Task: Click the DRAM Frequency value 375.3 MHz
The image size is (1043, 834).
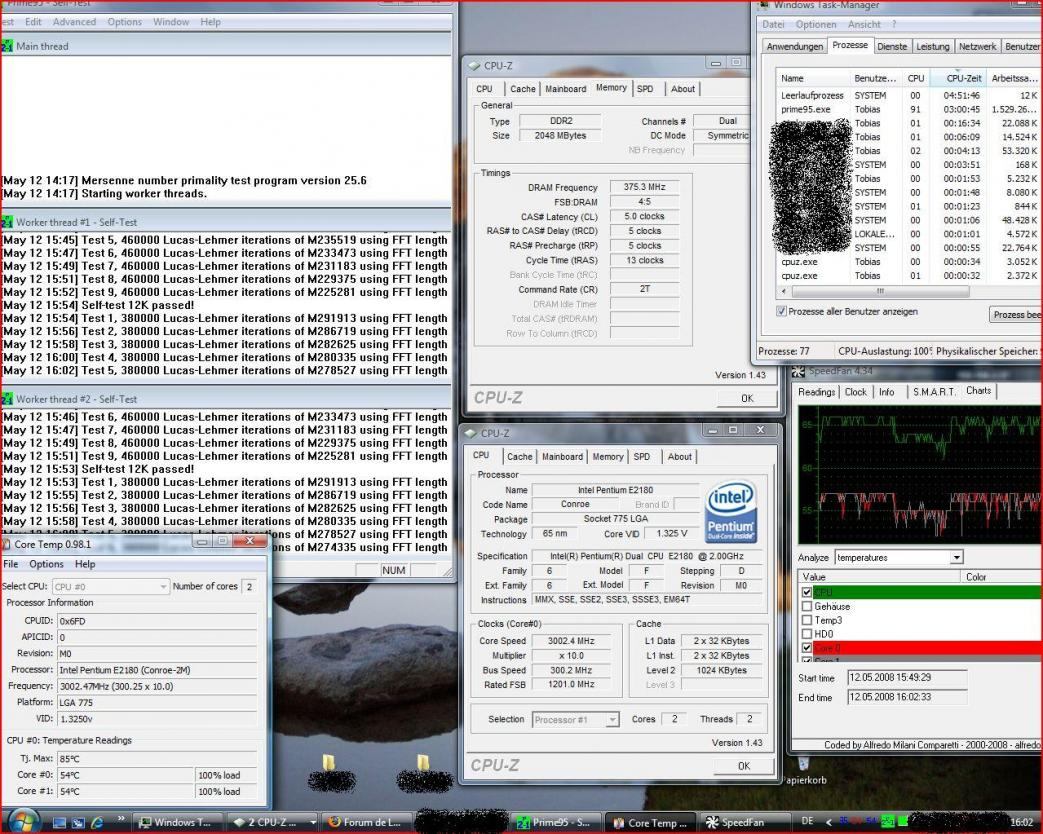Action: point(644,187)
